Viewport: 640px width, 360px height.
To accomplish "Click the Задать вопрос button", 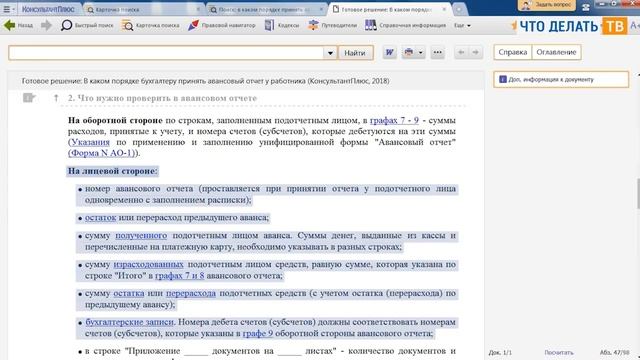I will (547, 5).
